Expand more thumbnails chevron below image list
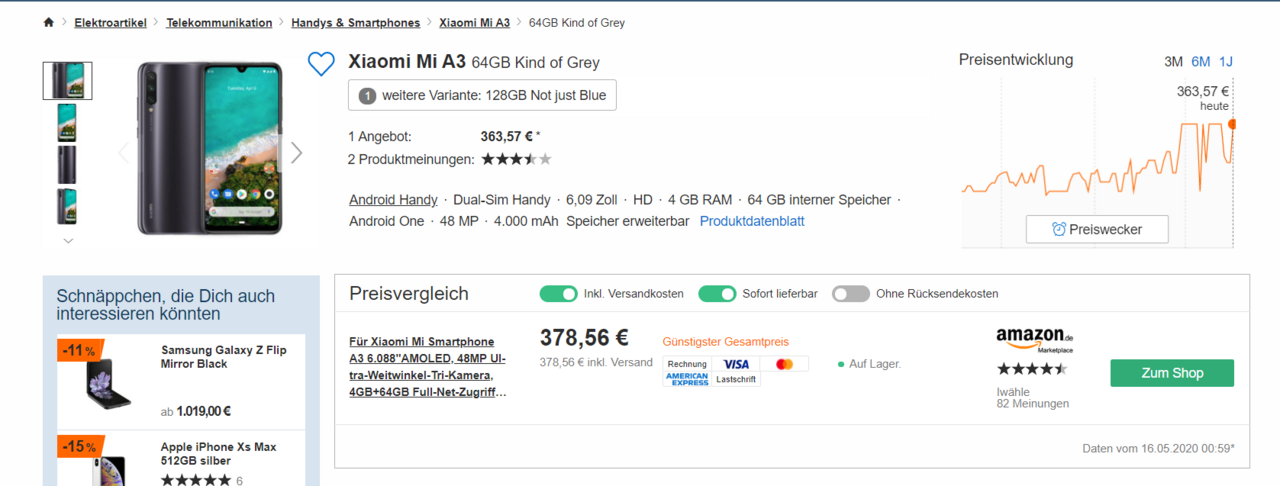 tap(68, 240)
